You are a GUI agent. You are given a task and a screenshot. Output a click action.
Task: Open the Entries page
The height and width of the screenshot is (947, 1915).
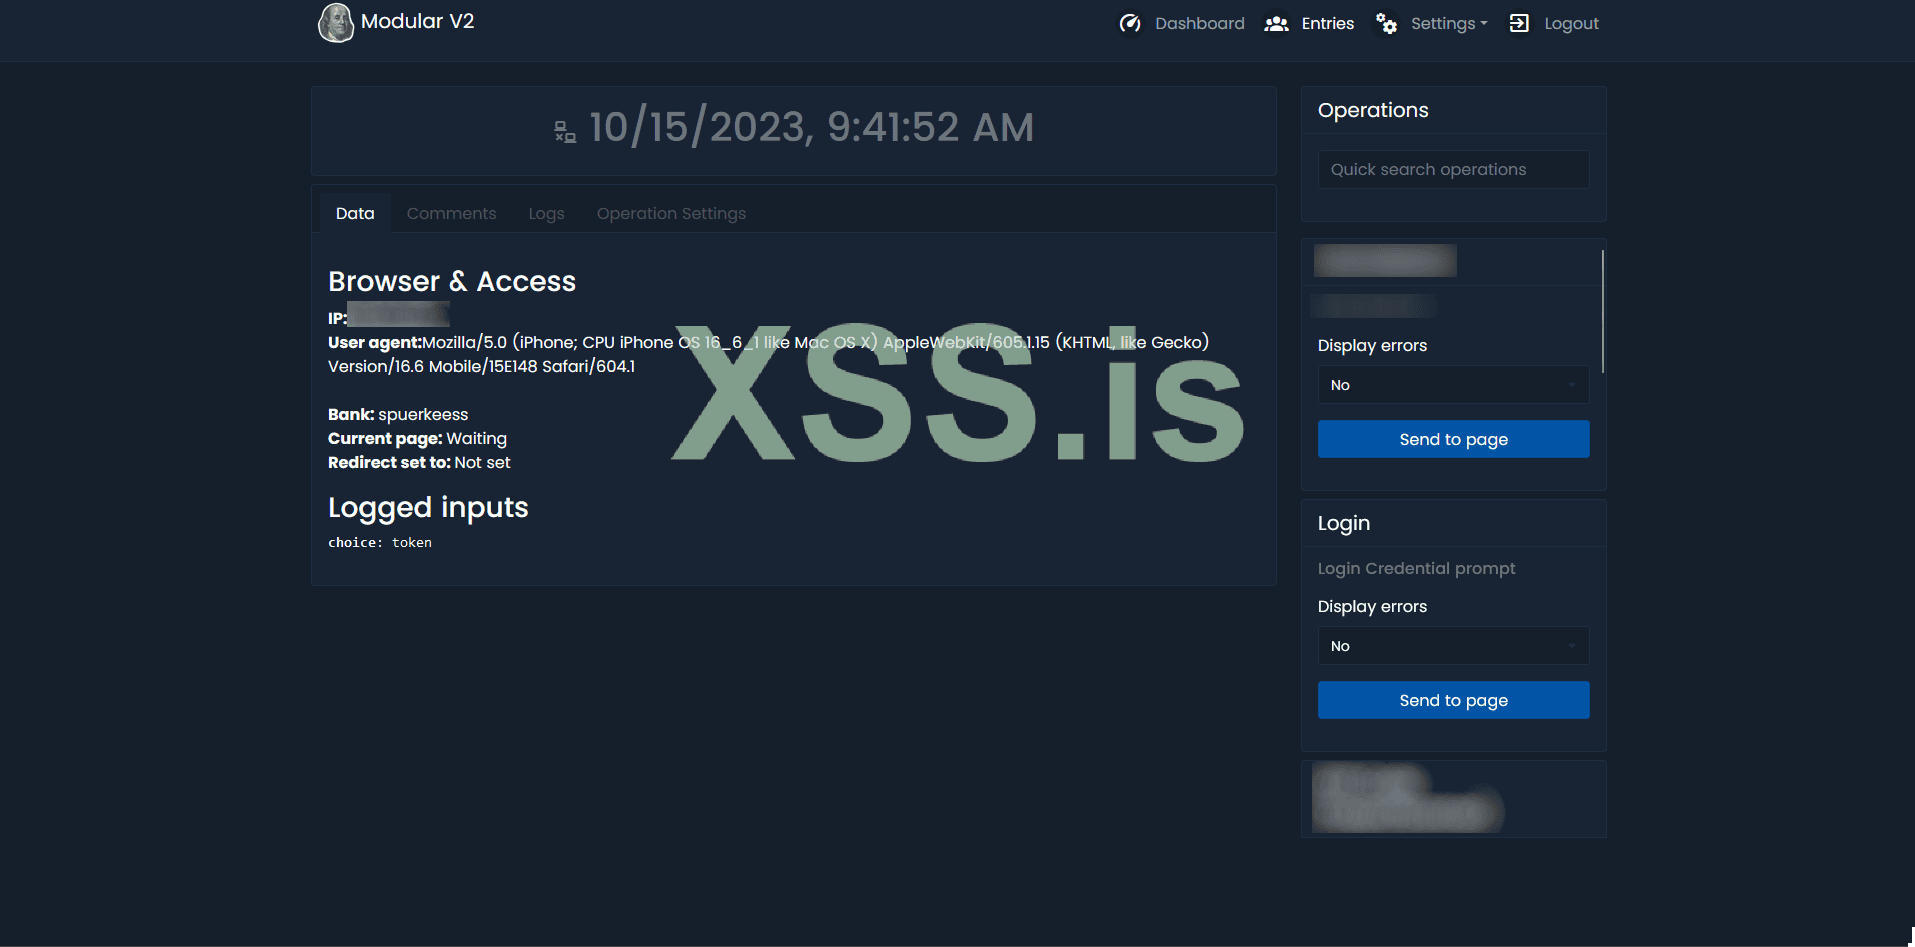(1327, 23)
